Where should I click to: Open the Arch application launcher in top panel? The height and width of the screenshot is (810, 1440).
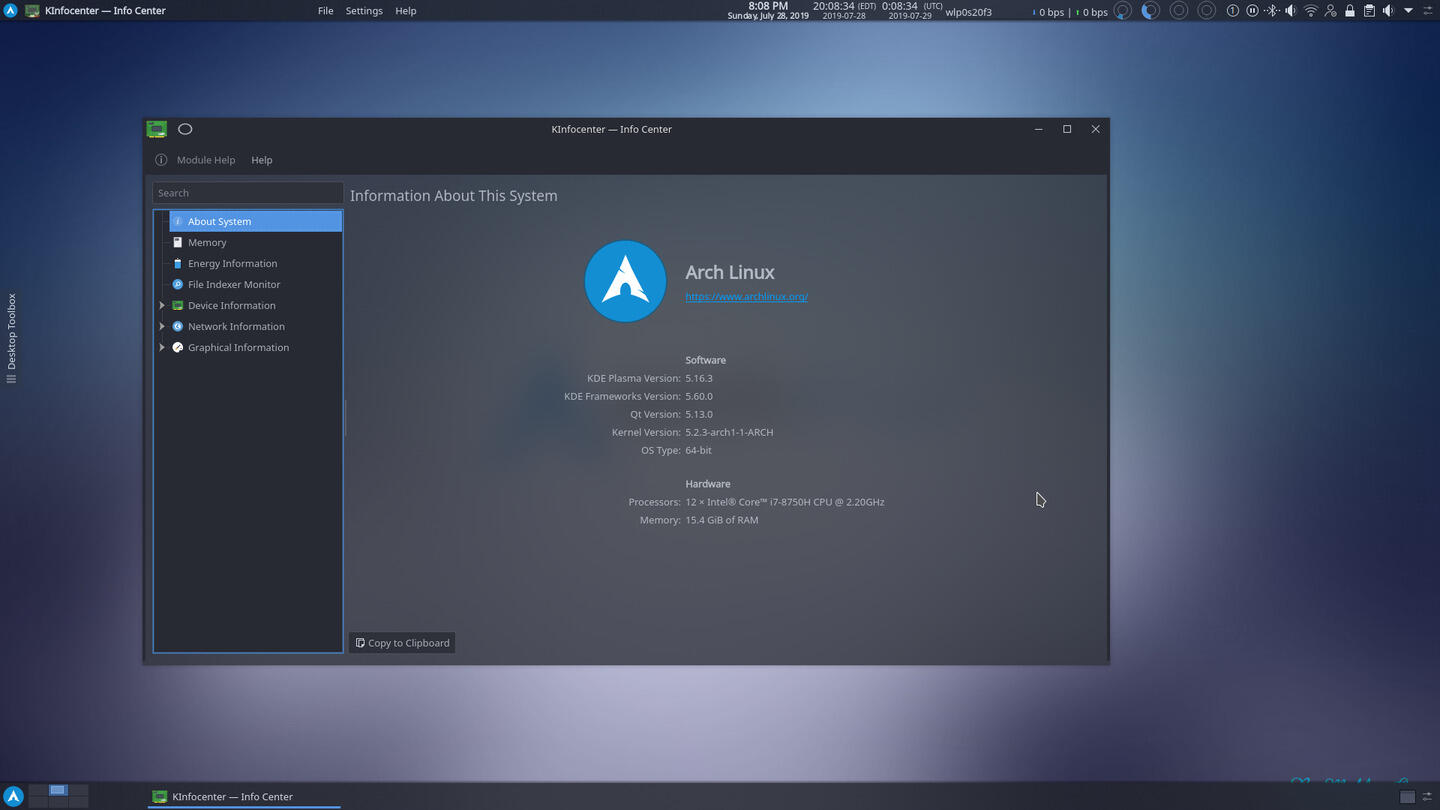(x=10, y=11)
